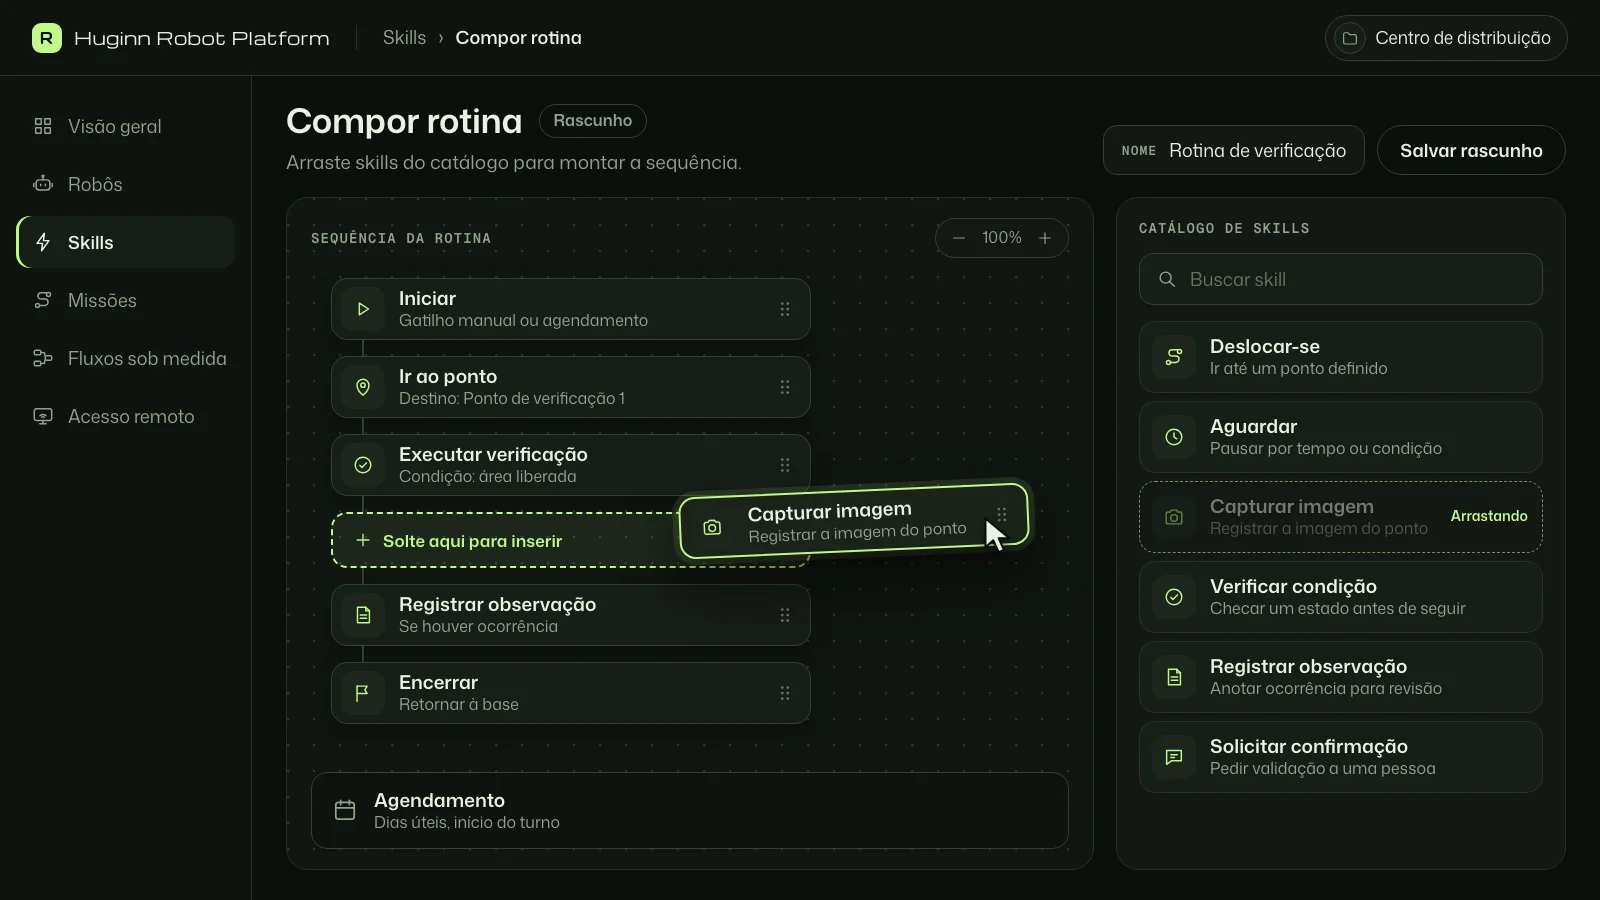The image size is (1600, 900).
Task: Click the folder icon in Centro de distribuição
Action: coord(1350,38)
